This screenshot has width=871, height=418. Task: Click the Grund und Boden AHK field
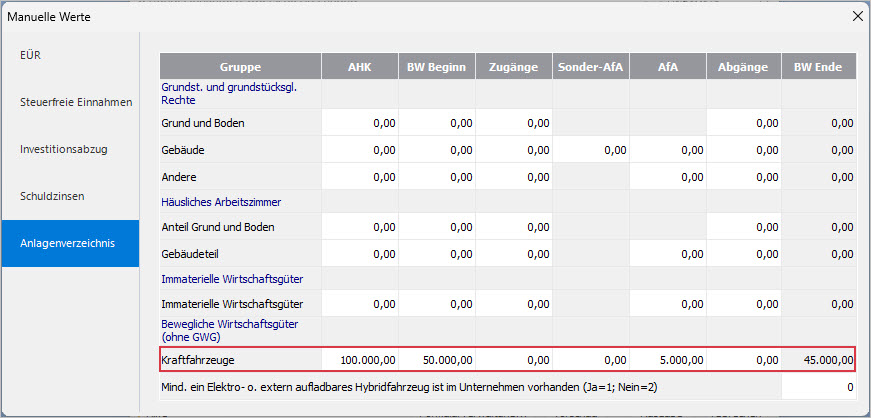pyautogui.click(x=359, y=123)
